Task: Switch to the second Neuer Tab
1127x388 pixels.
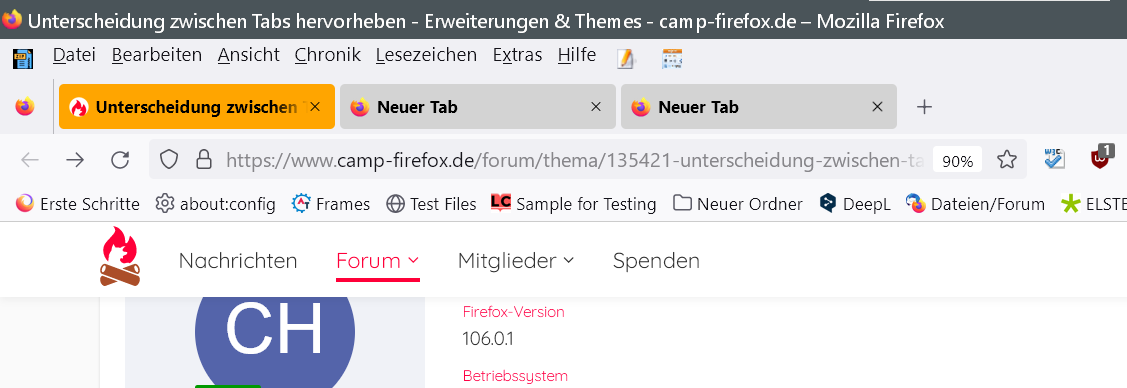Action: point(758,107)
